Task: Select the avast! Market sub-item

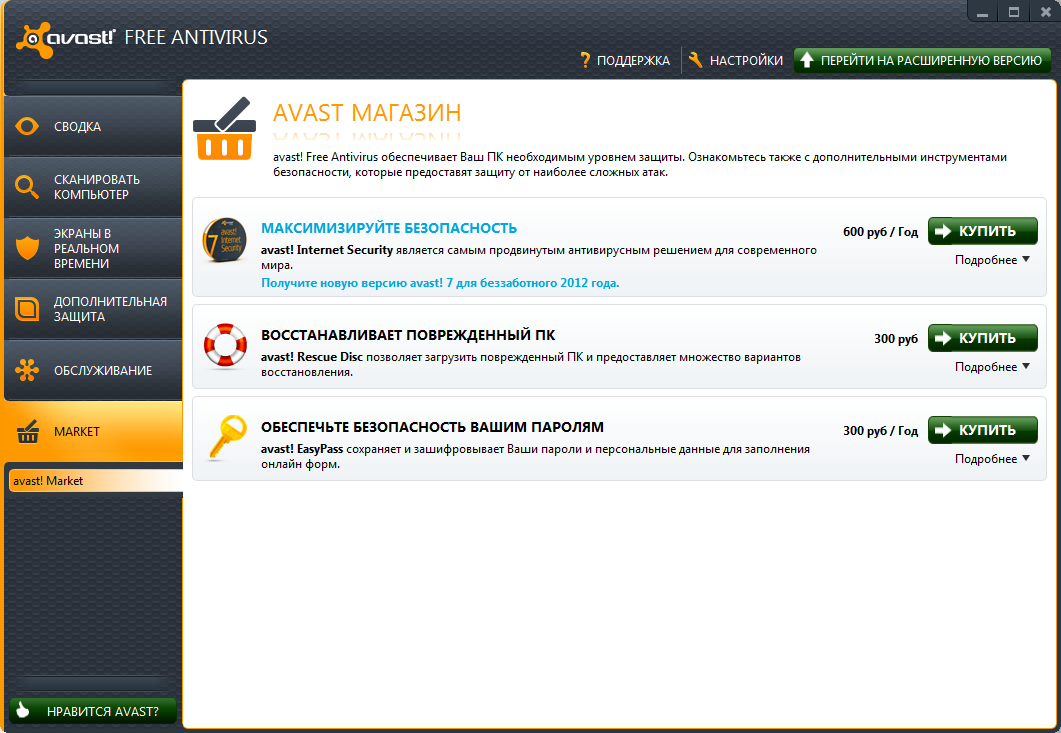Action: (x=95, y=481)
